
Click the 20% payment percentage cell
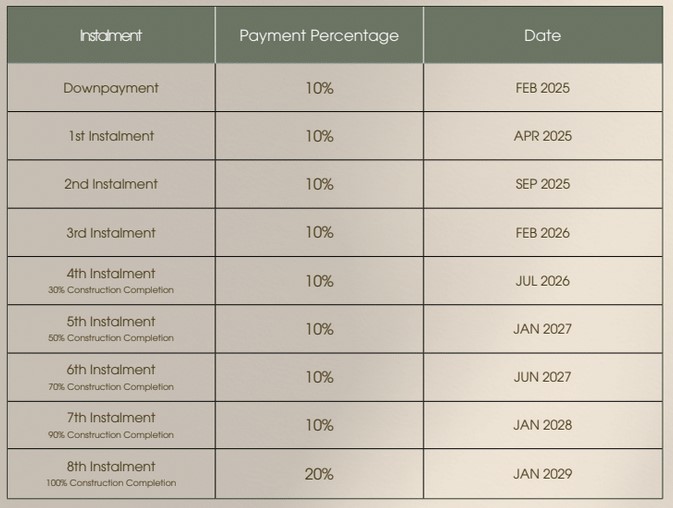(319, 474)
